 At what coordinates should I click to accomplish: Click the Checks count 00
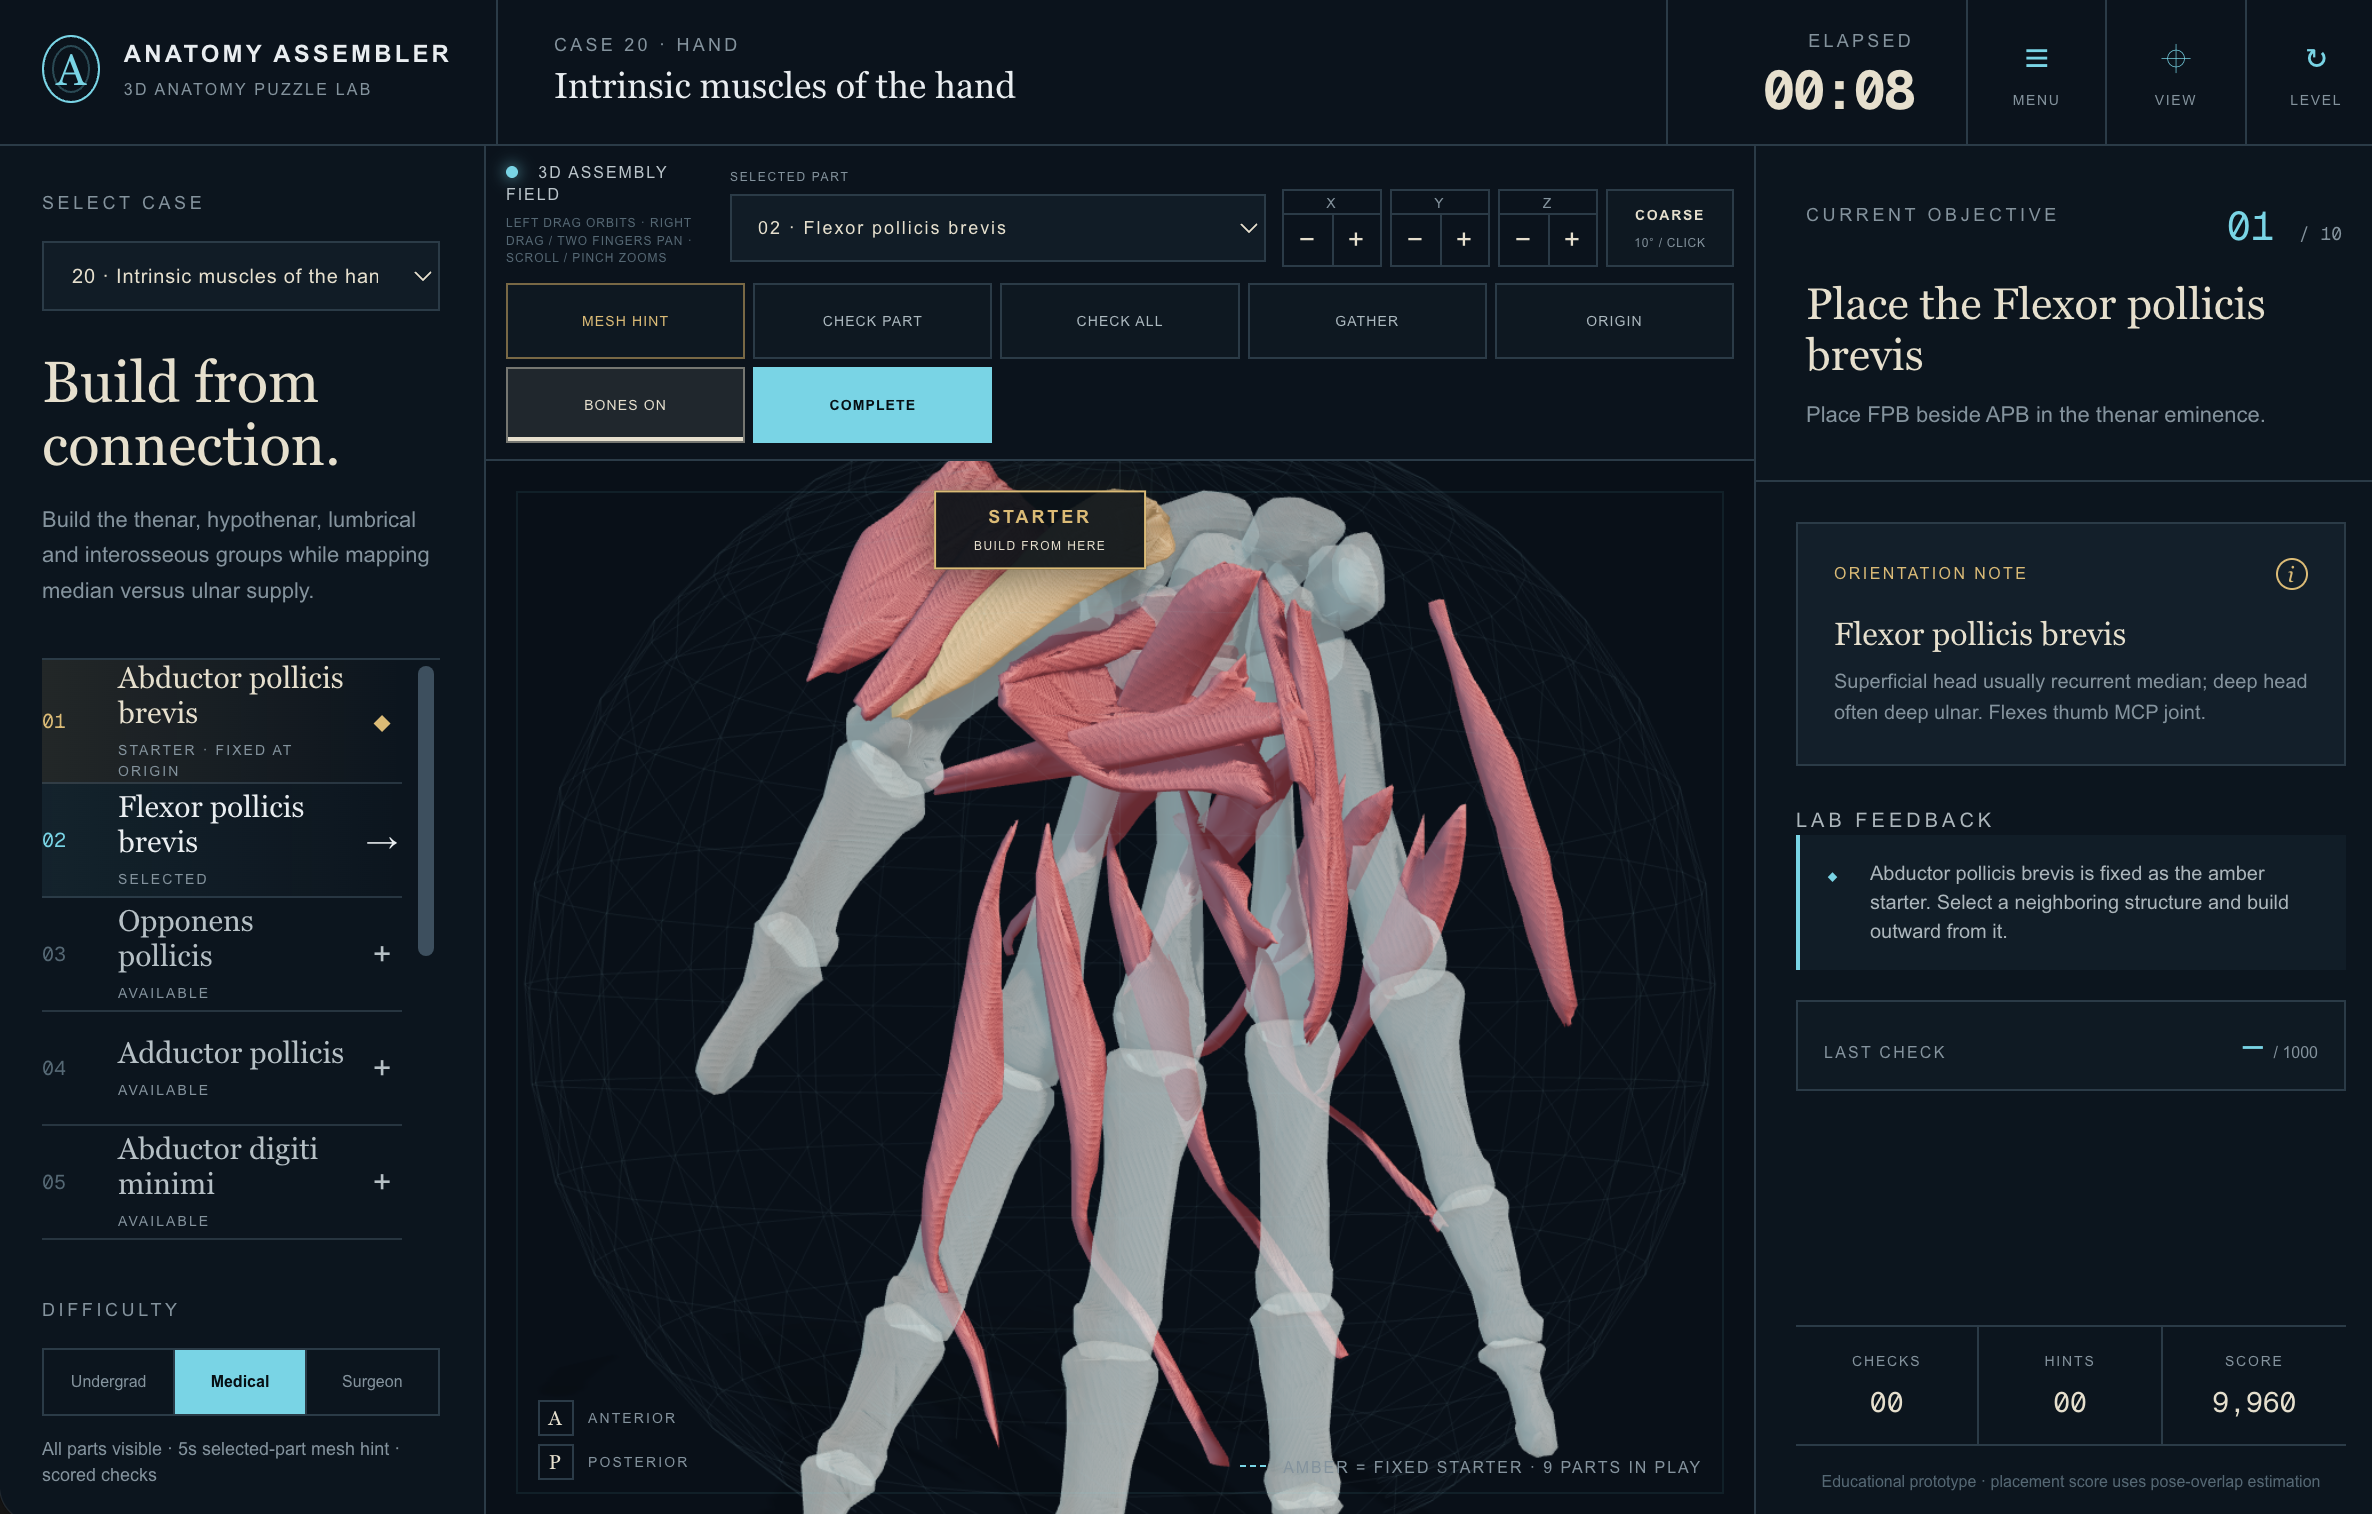(1886, 1402)
